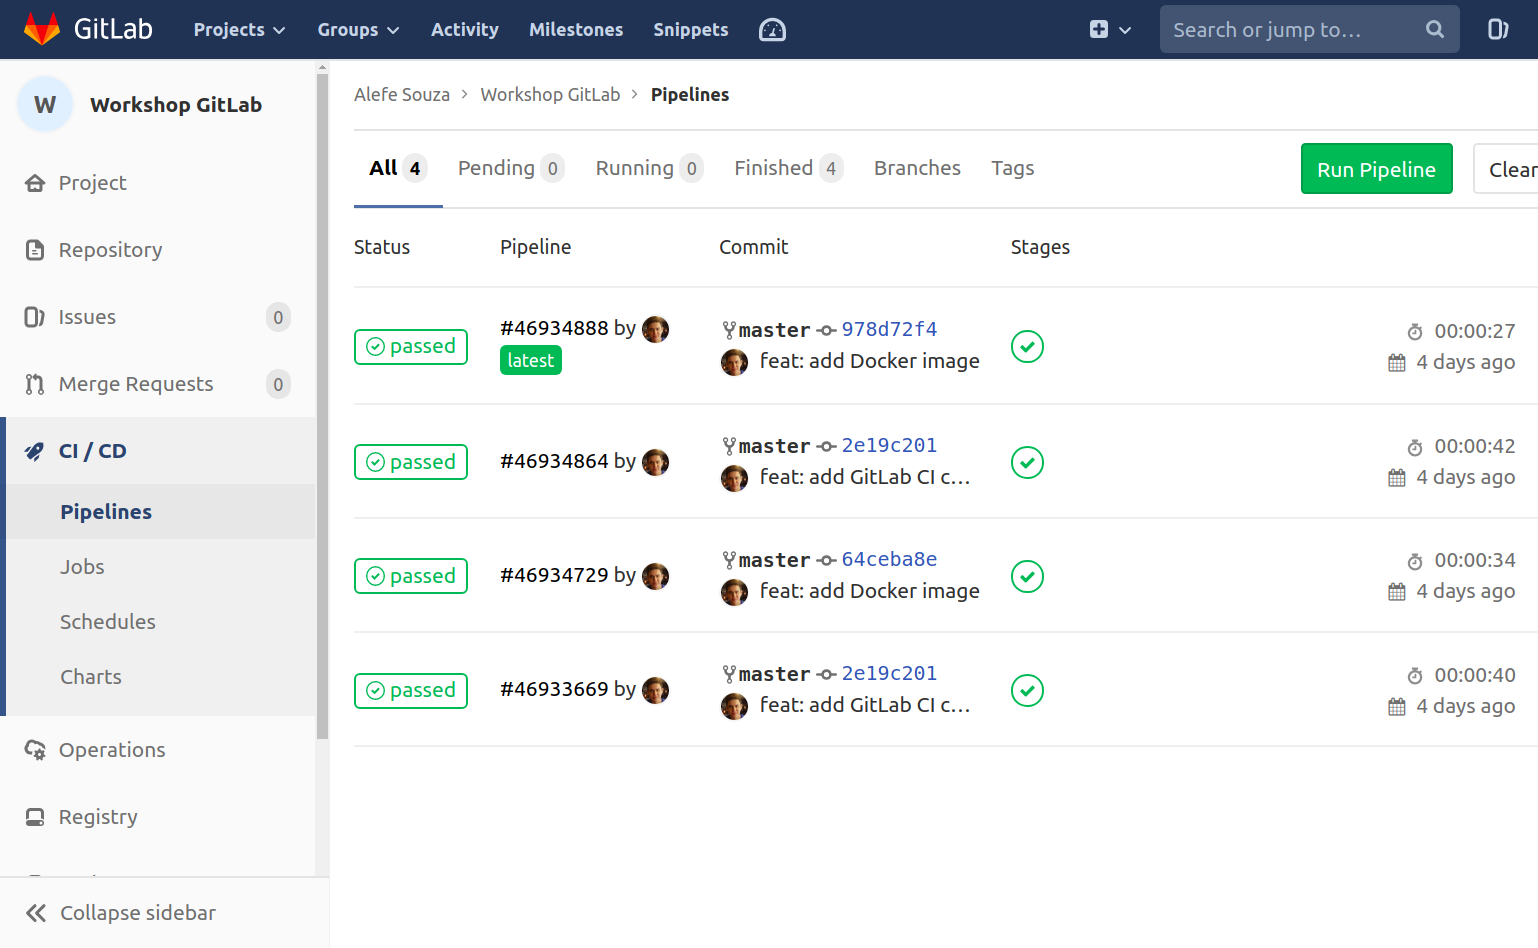
Task: Click user avatar next to pipeline #46934729
Action: click(655, 576)
